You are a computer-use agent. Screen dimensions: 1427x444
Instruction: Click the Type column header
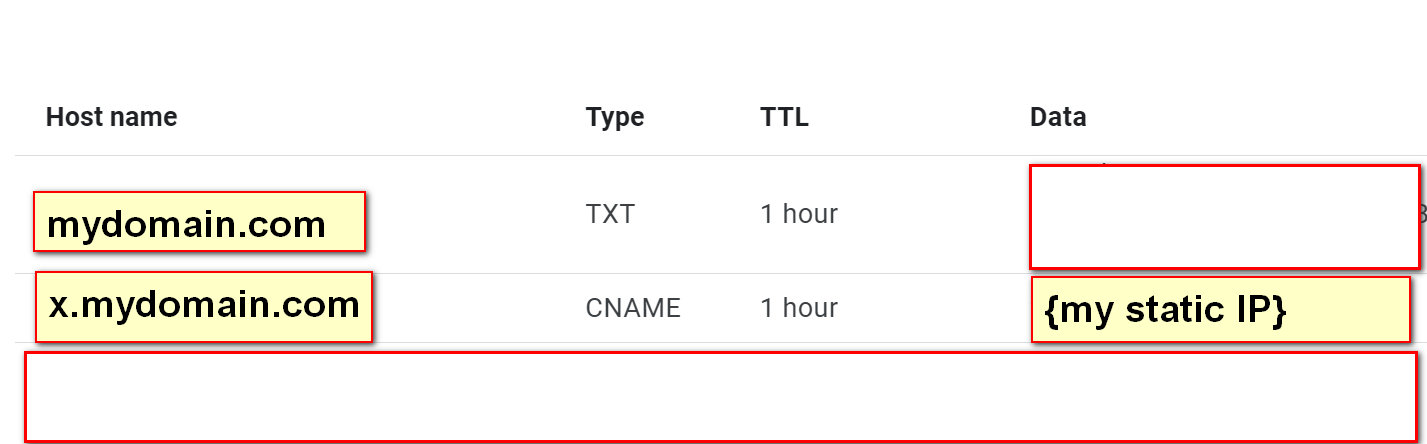pos(614,118)
